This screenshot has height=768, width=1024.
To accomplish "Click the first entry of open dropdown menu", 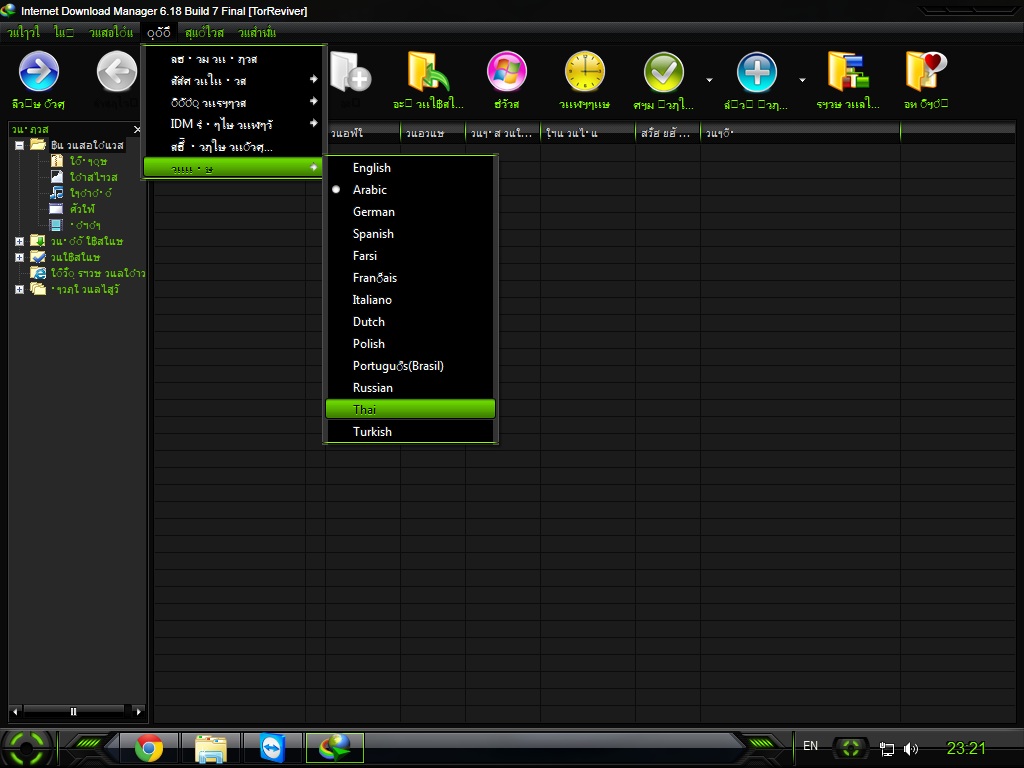I will tap(233, 59).
